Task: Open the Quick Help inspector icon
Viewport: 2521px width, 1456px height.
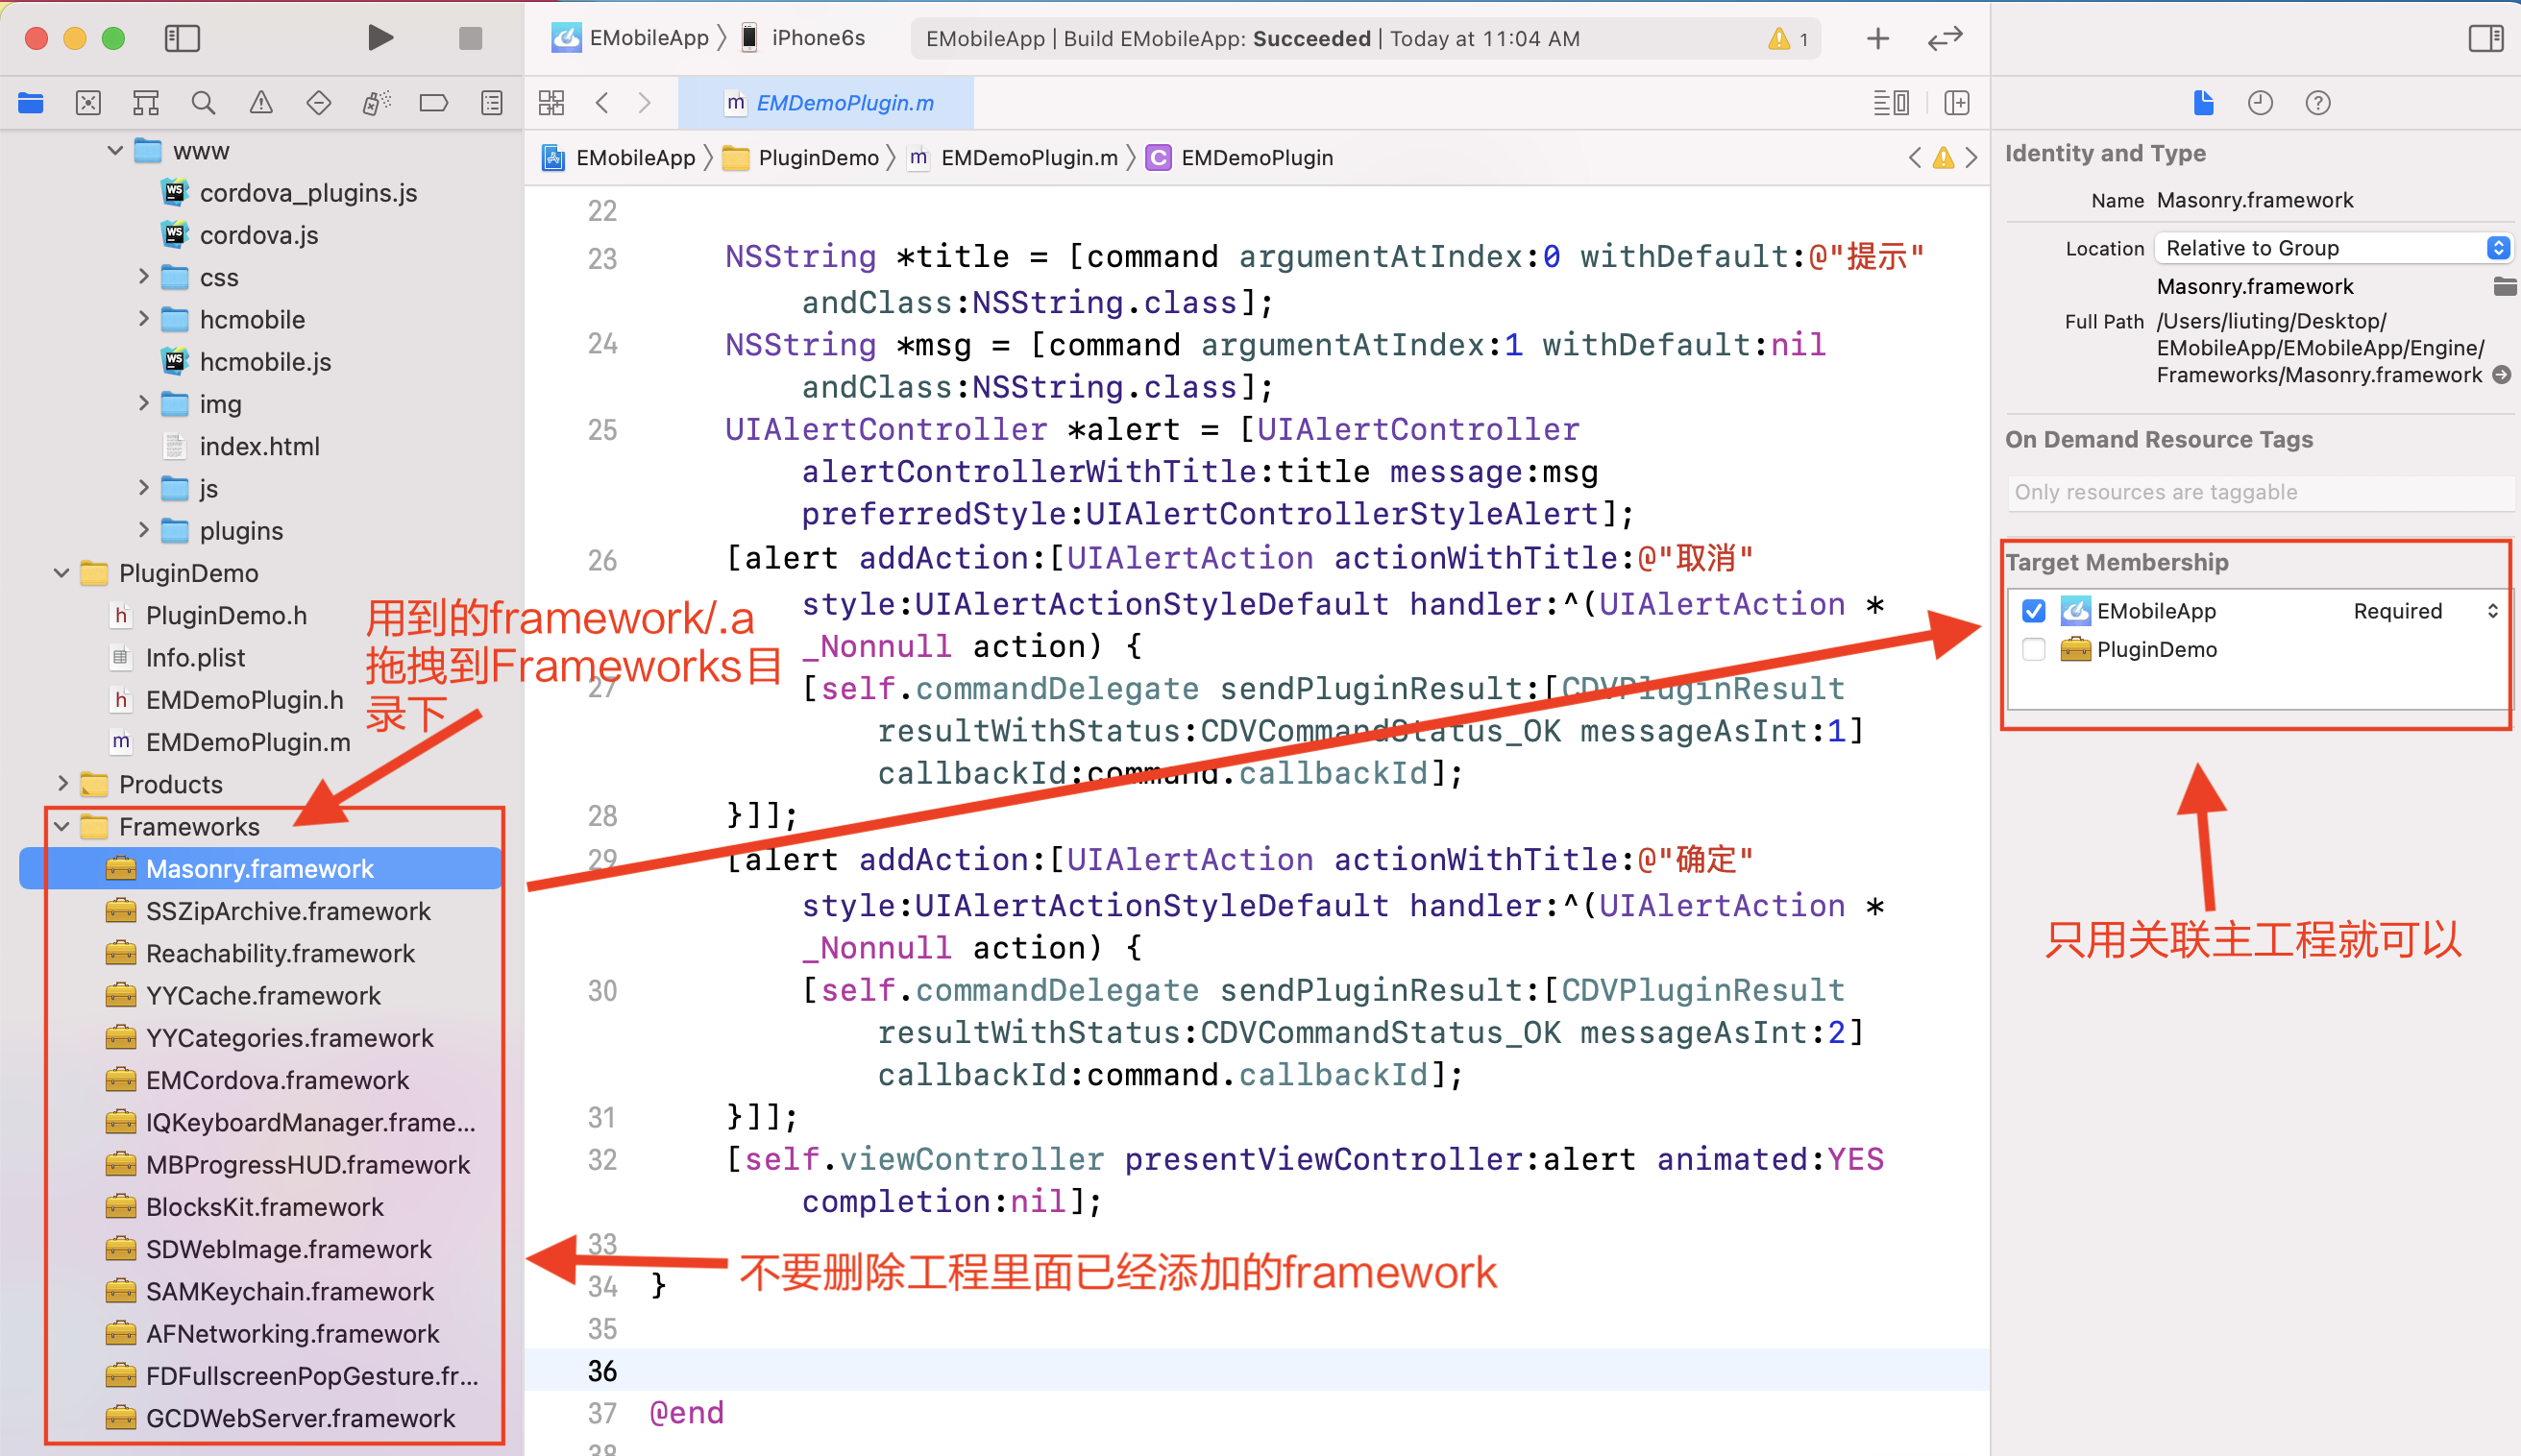Action: (x=2317, y=102)
